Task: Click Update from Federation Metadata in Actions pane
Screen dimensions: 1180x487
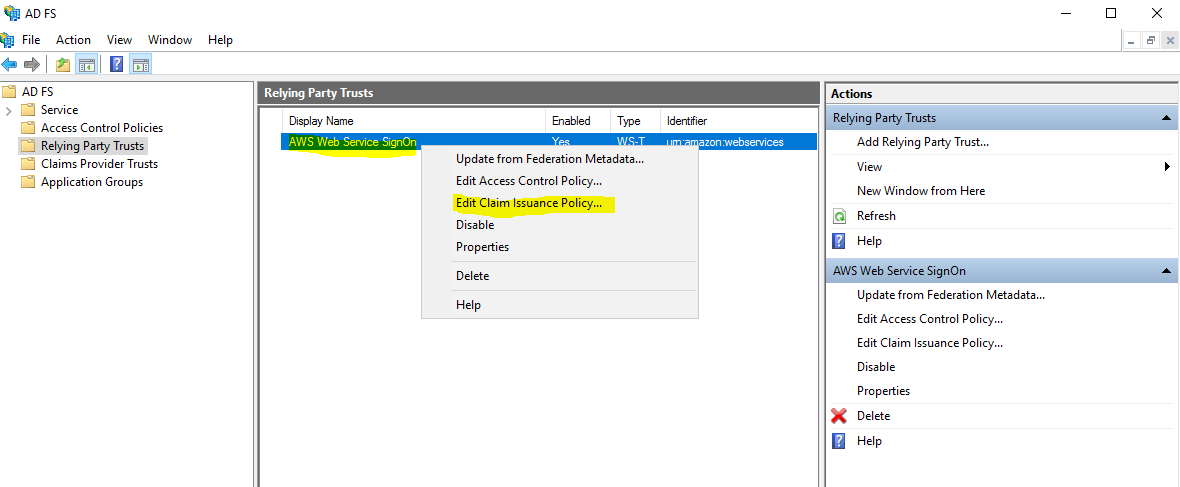Action: [x=950, y=295]
